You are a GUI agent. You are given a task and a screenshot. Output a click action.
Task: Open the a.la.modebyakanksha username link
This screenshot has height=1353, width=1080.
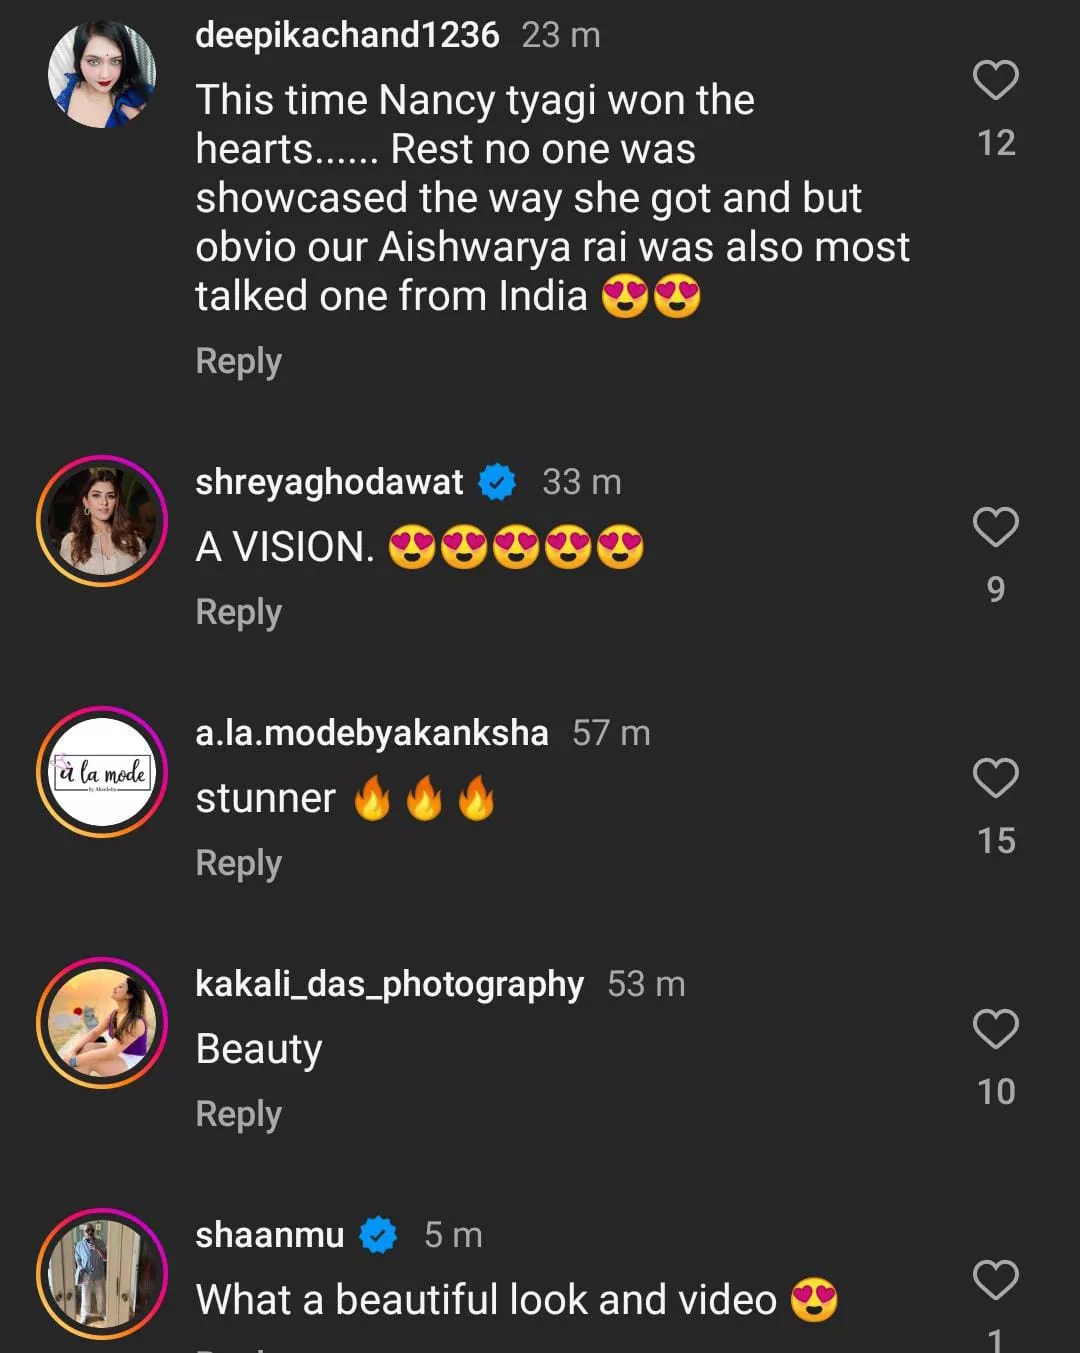(x=372, y=733)
